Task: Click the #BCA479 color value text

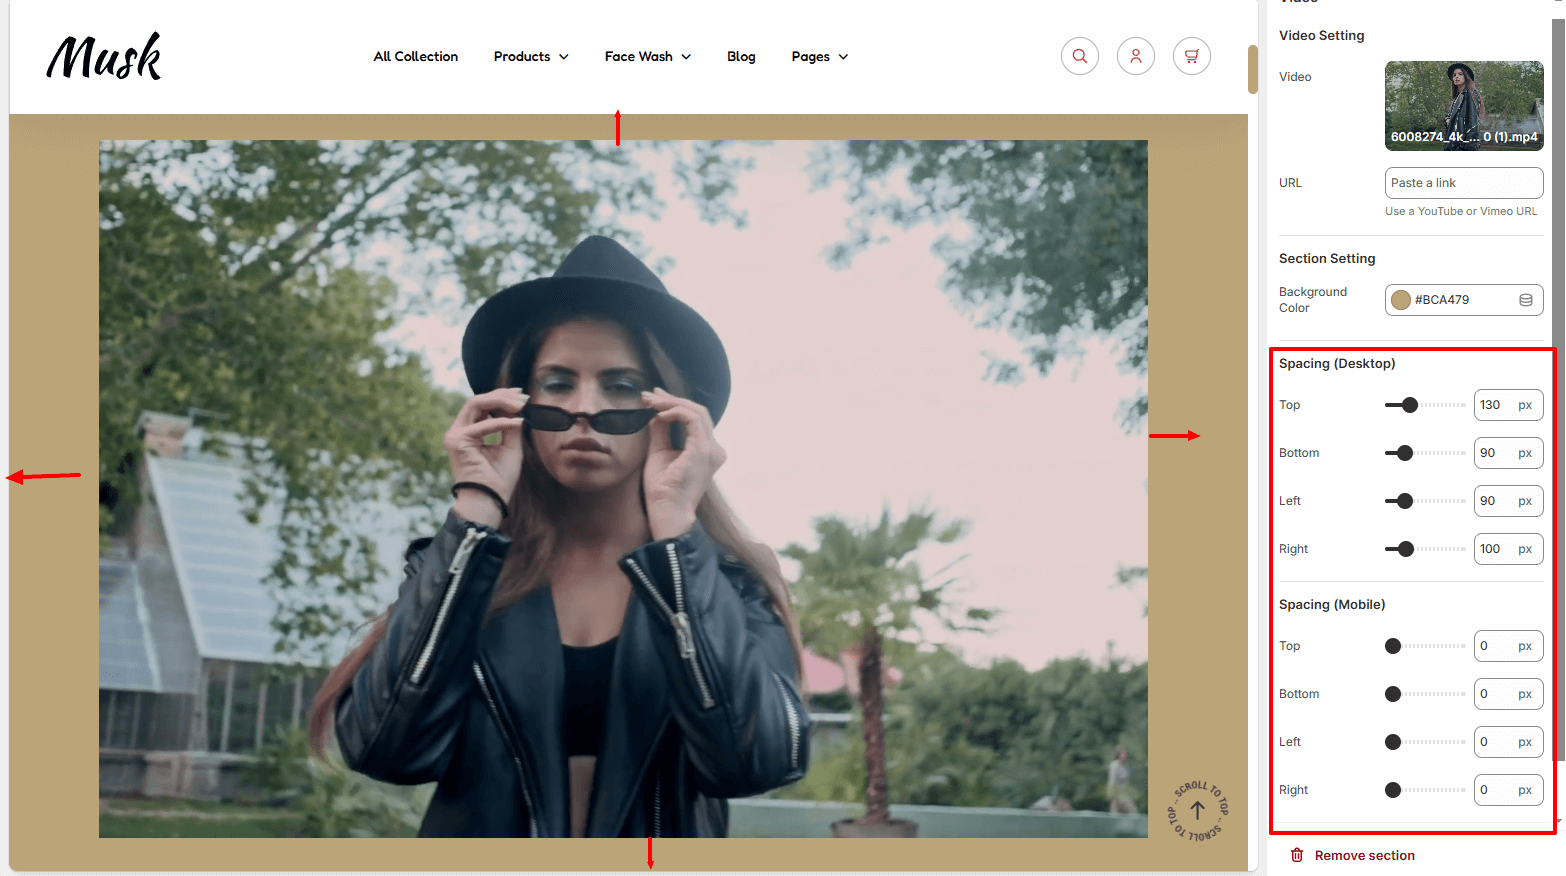Action: (1442, 300)
